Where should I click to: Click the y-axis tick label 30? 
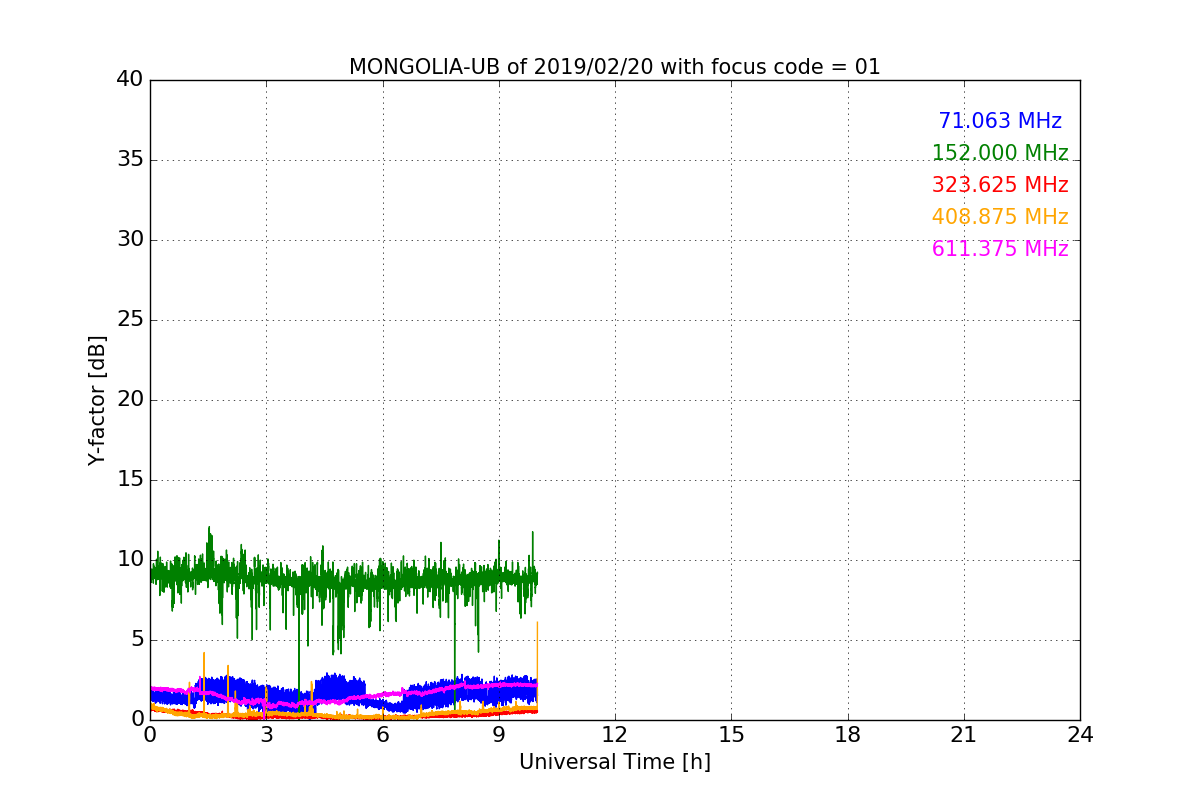[130, 239]
